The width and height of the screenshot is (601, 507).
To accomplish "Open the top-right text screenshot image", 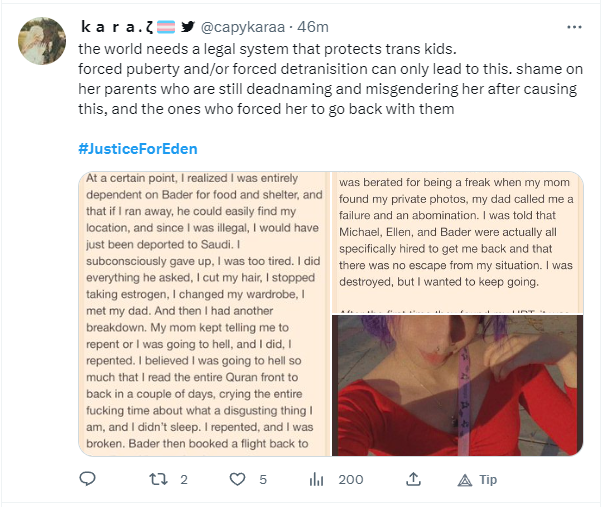I will (458, 243).
